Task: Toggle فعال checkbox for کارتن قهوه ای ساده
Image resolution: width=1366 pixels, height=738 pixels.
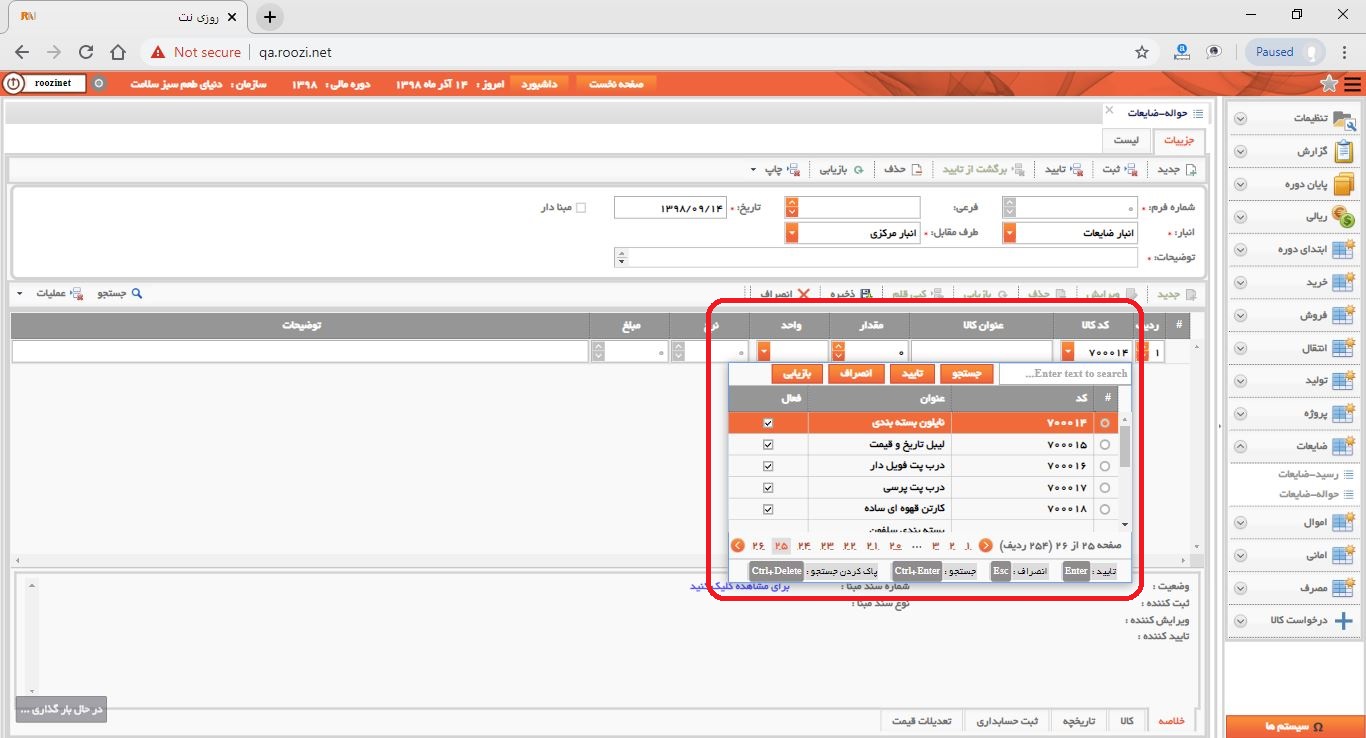Action: 768,509
